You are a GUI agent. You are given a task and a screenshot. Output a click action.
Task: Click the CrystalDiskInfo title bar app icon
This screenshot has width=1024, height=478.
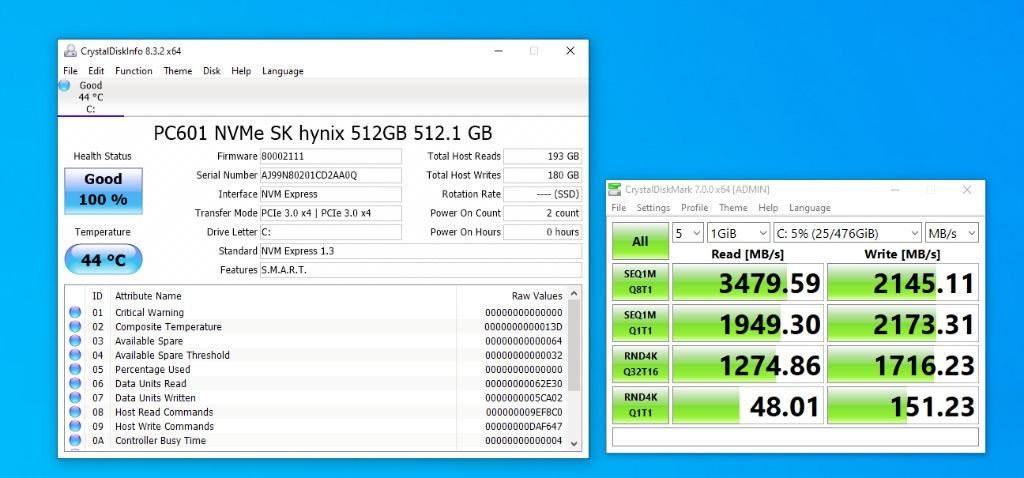[70, 51]
